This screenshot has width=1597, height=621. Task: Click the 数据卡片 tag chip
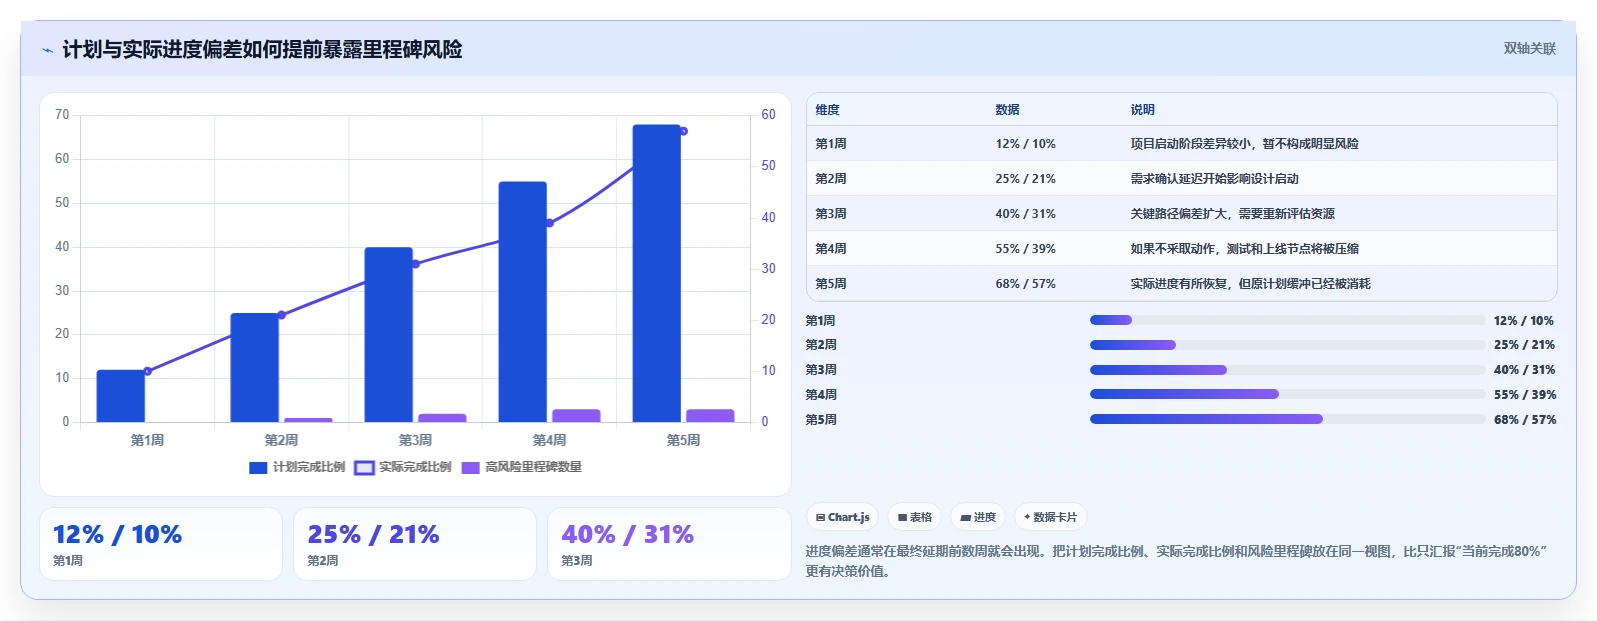pos(1050,517)
